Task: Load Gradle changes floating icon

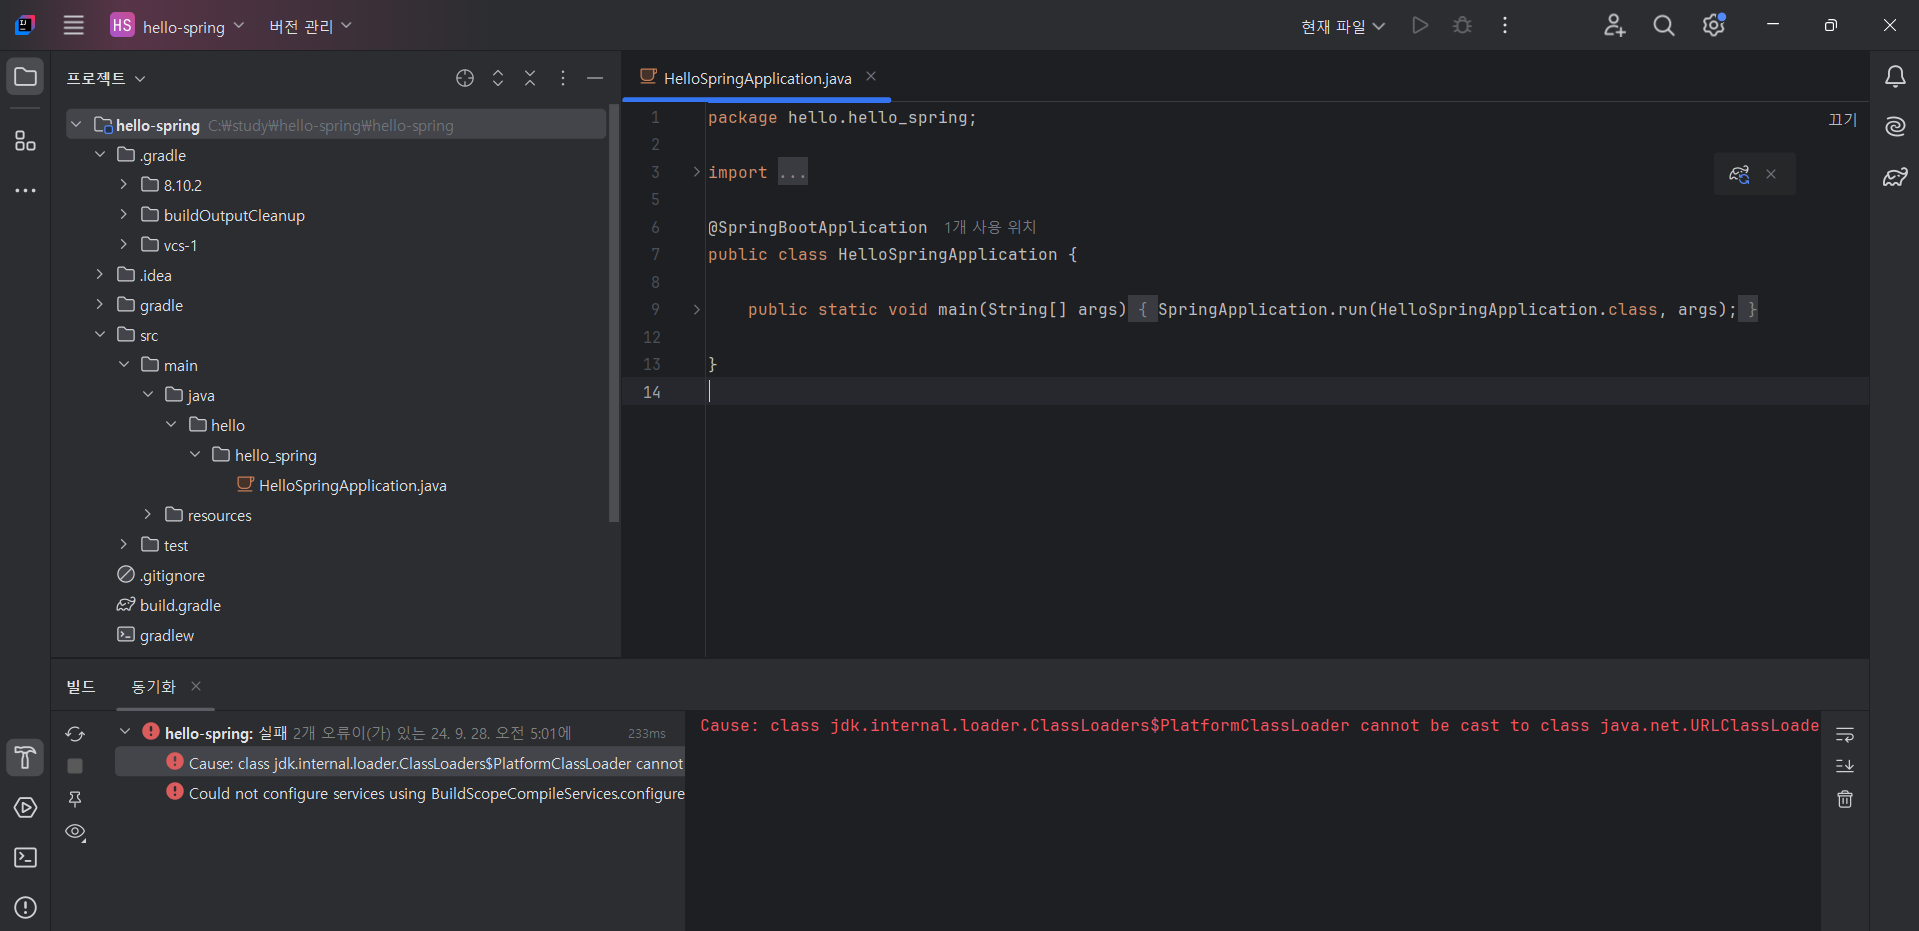Action: coord(1740,174)
